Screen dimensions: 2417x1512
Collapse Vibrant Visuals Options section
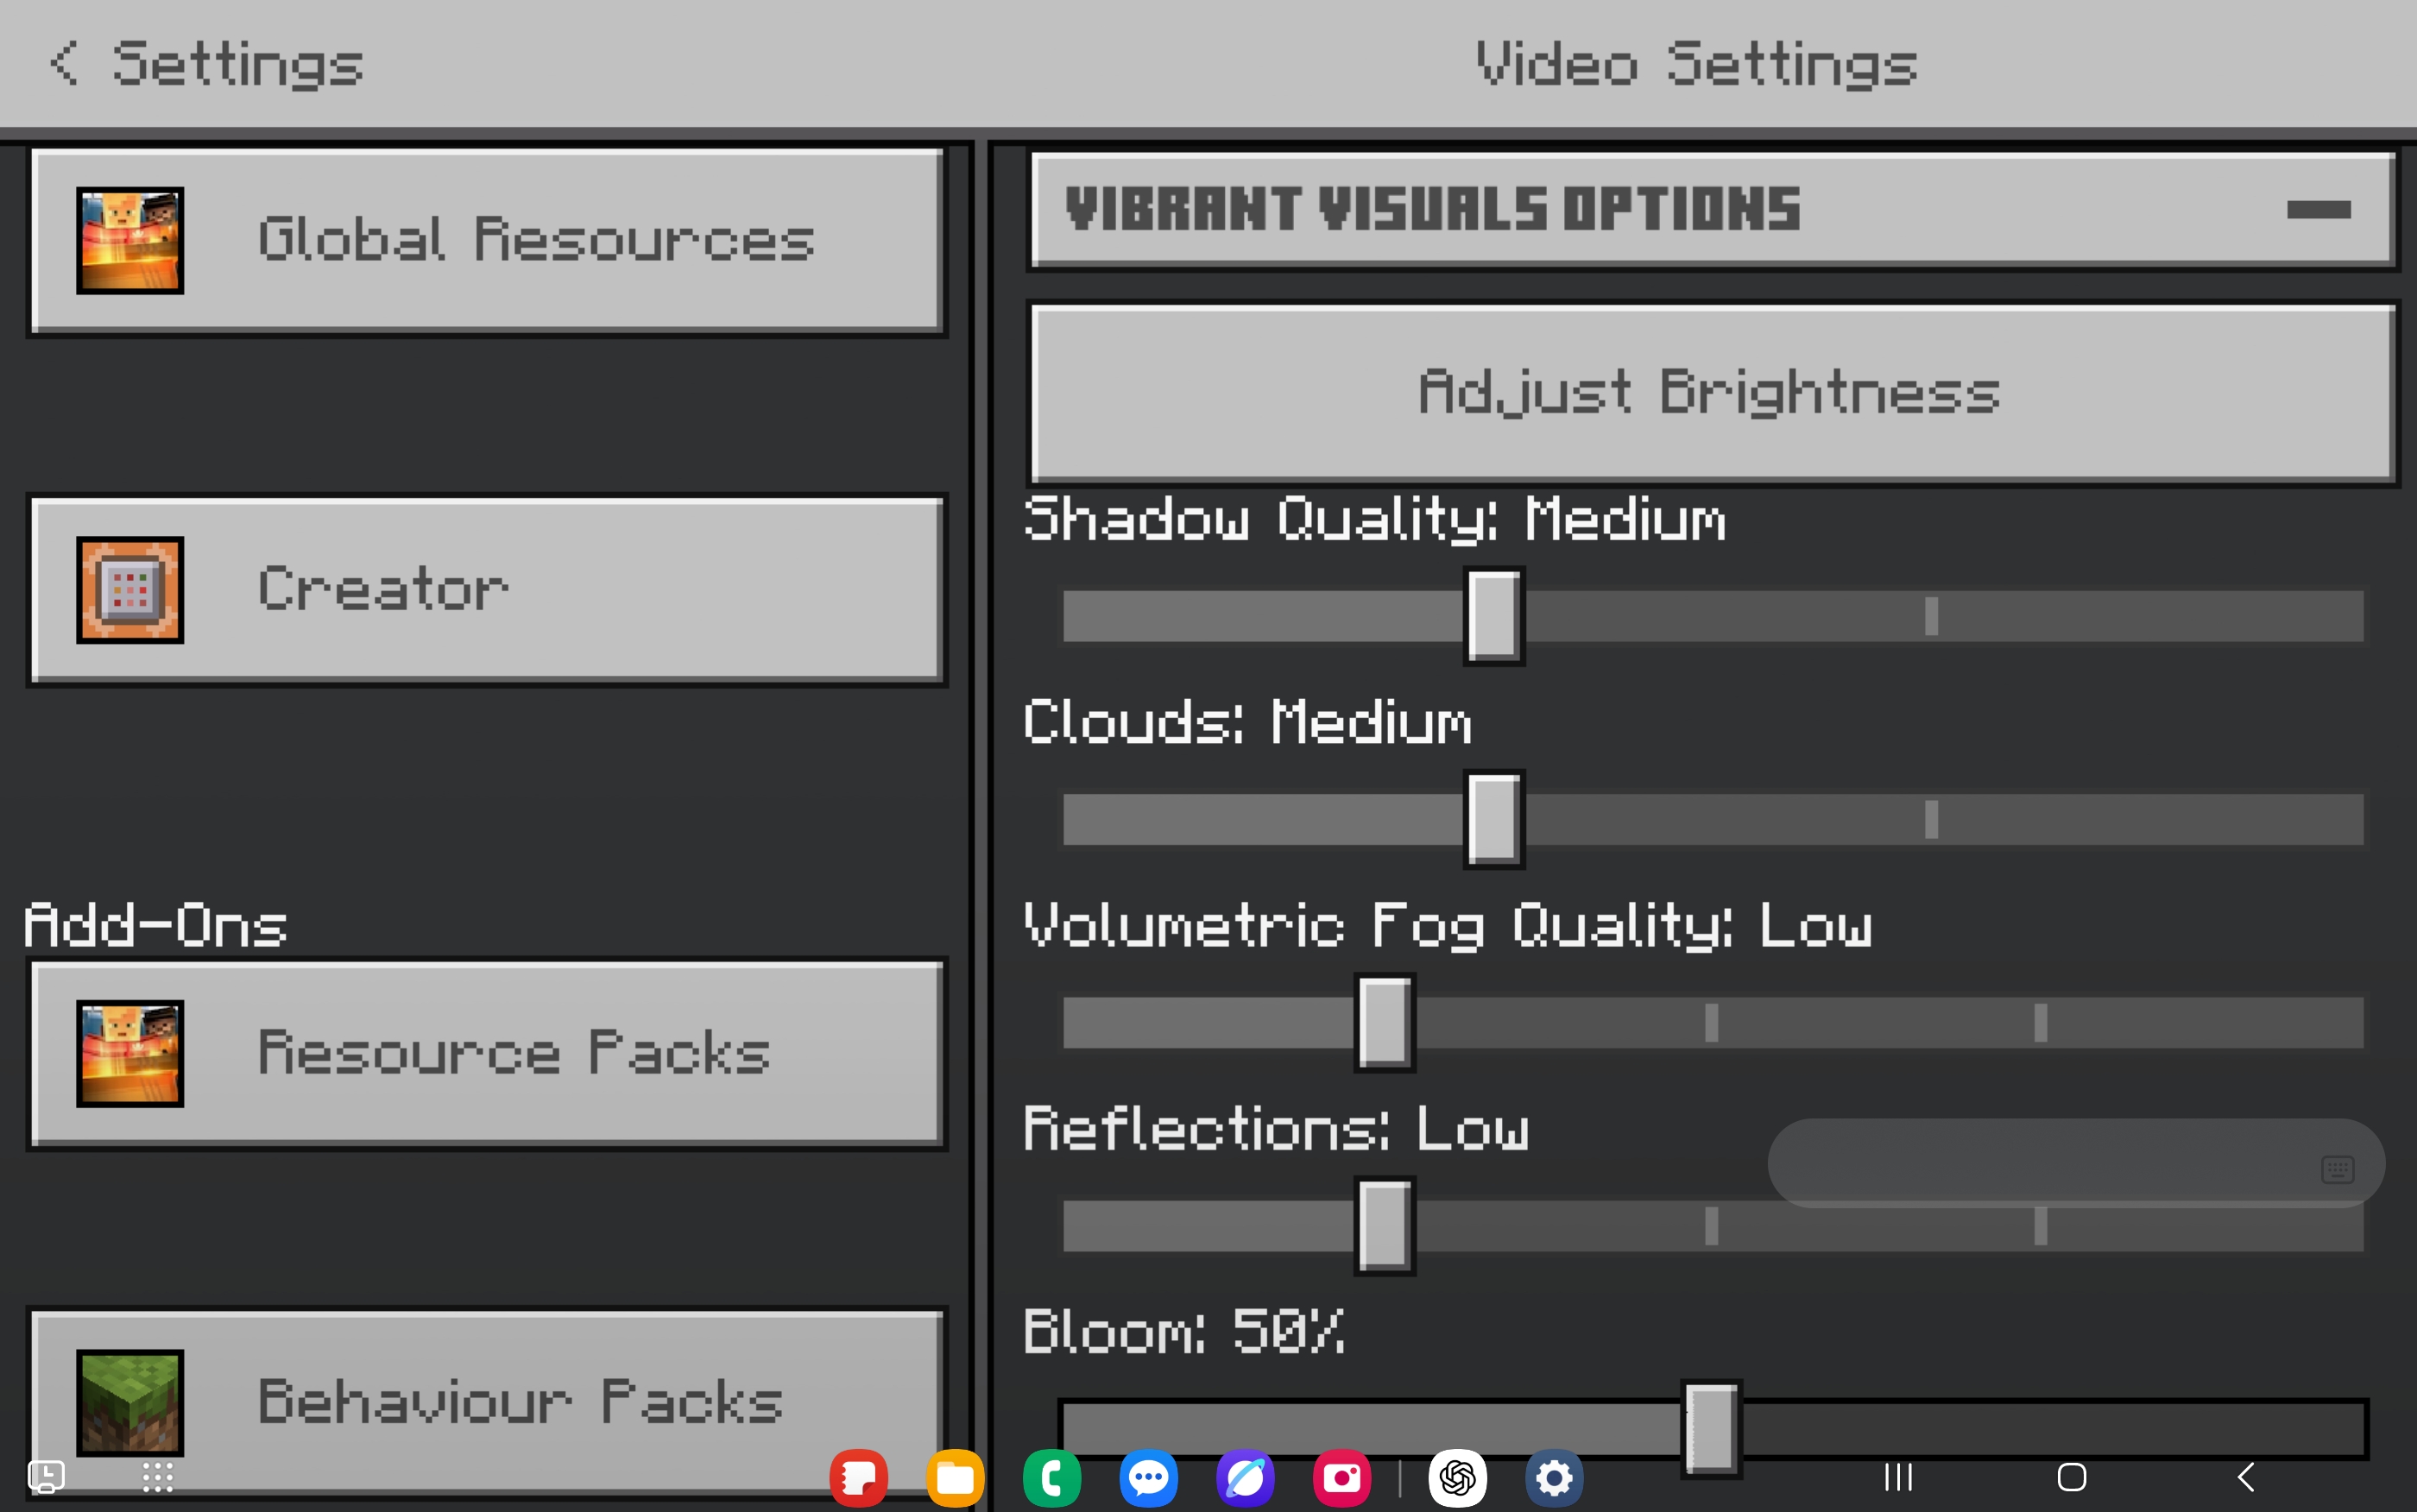click(x=2317, y=210)
